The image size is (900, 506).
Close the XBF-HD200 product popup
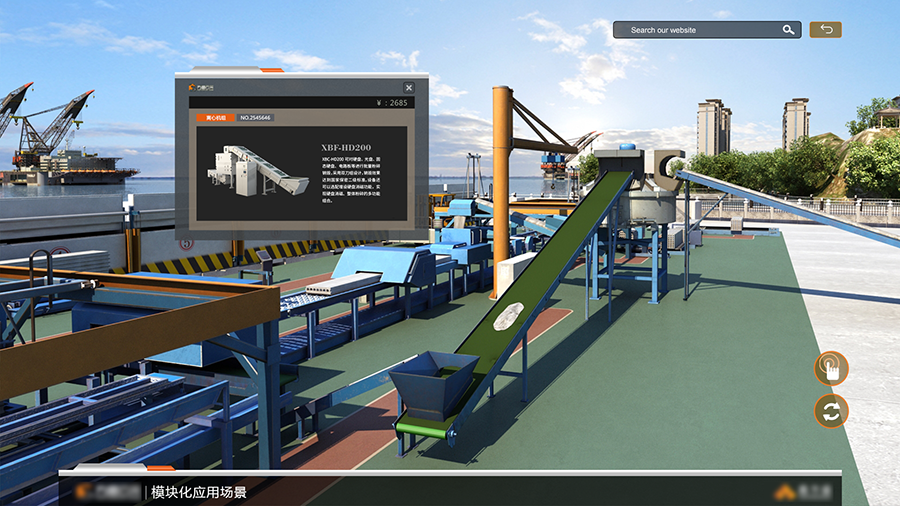(x=409, y=87)
